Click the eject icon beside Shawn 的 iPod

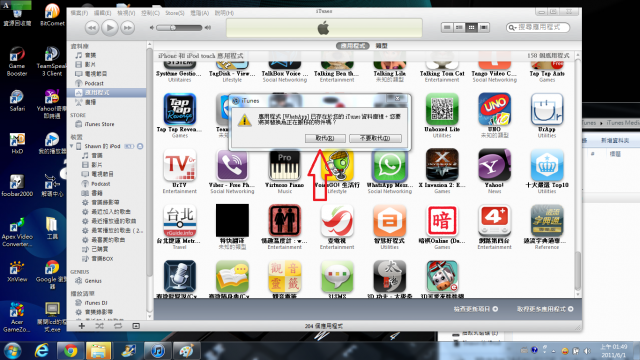coord(140,146)
